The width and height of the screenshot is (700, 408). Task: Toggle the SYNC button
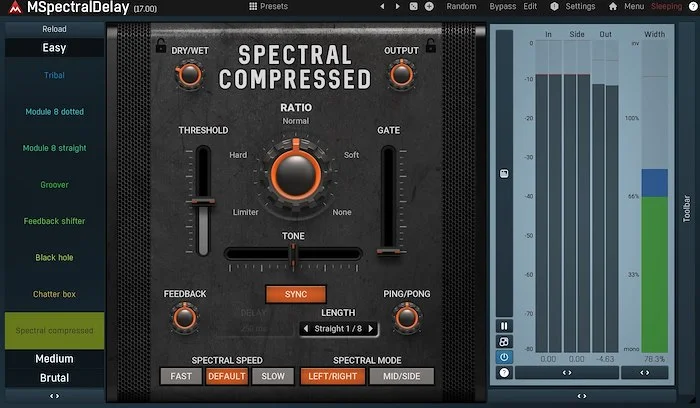tap(296, 294)
